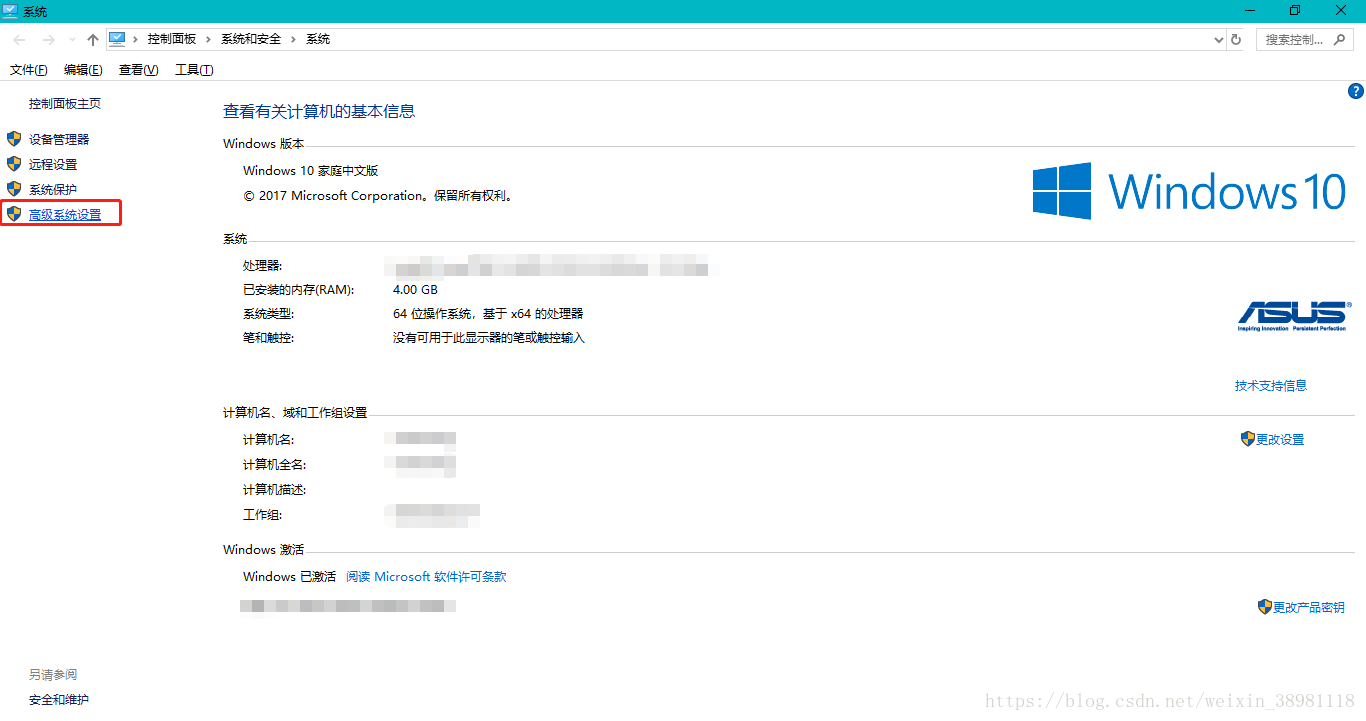The height and width of the screenshot is (721, 1366).
Task: Click shield icon beside 更改设置
Action: 1247,438
